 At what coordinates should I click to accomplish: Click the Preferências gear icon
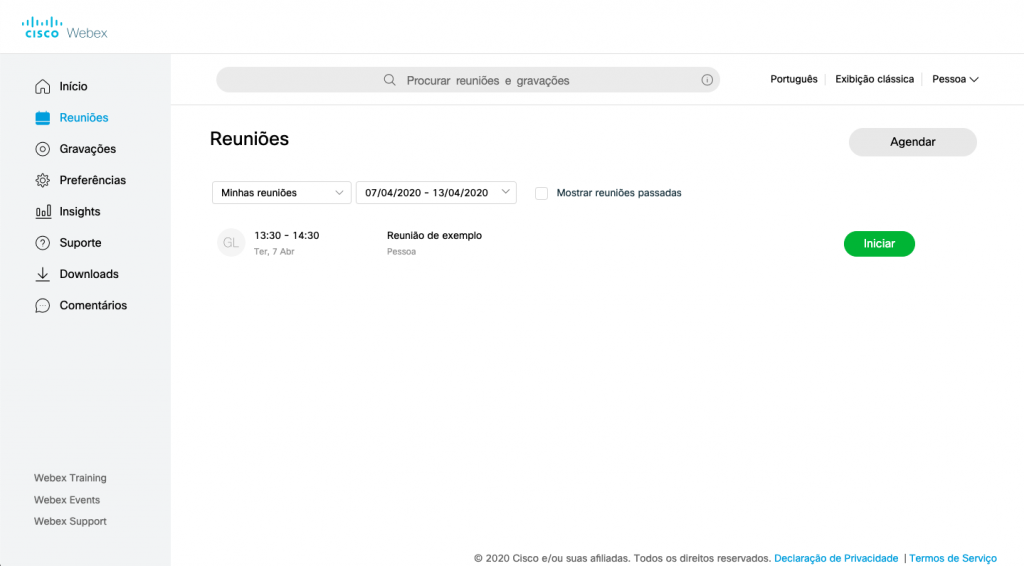click(42, 181)
